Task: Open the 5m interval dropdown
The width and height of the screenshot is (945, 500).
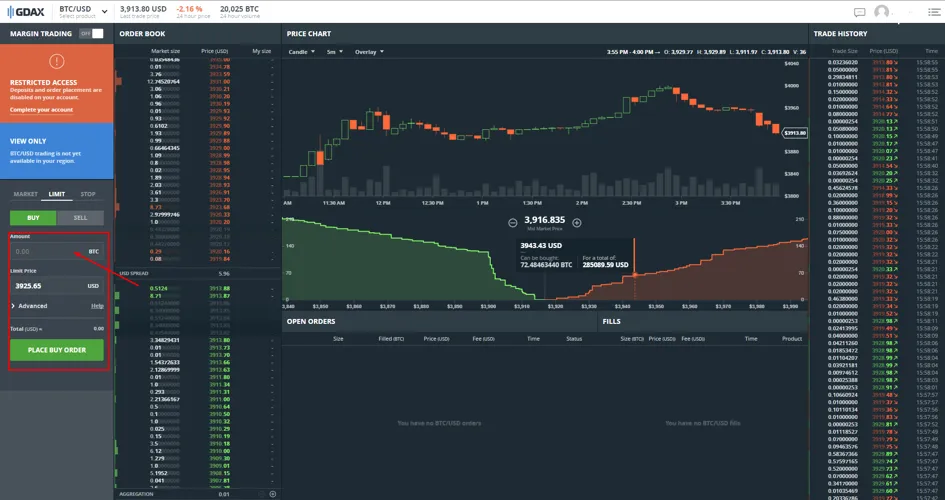Action: tap(334, 52)
